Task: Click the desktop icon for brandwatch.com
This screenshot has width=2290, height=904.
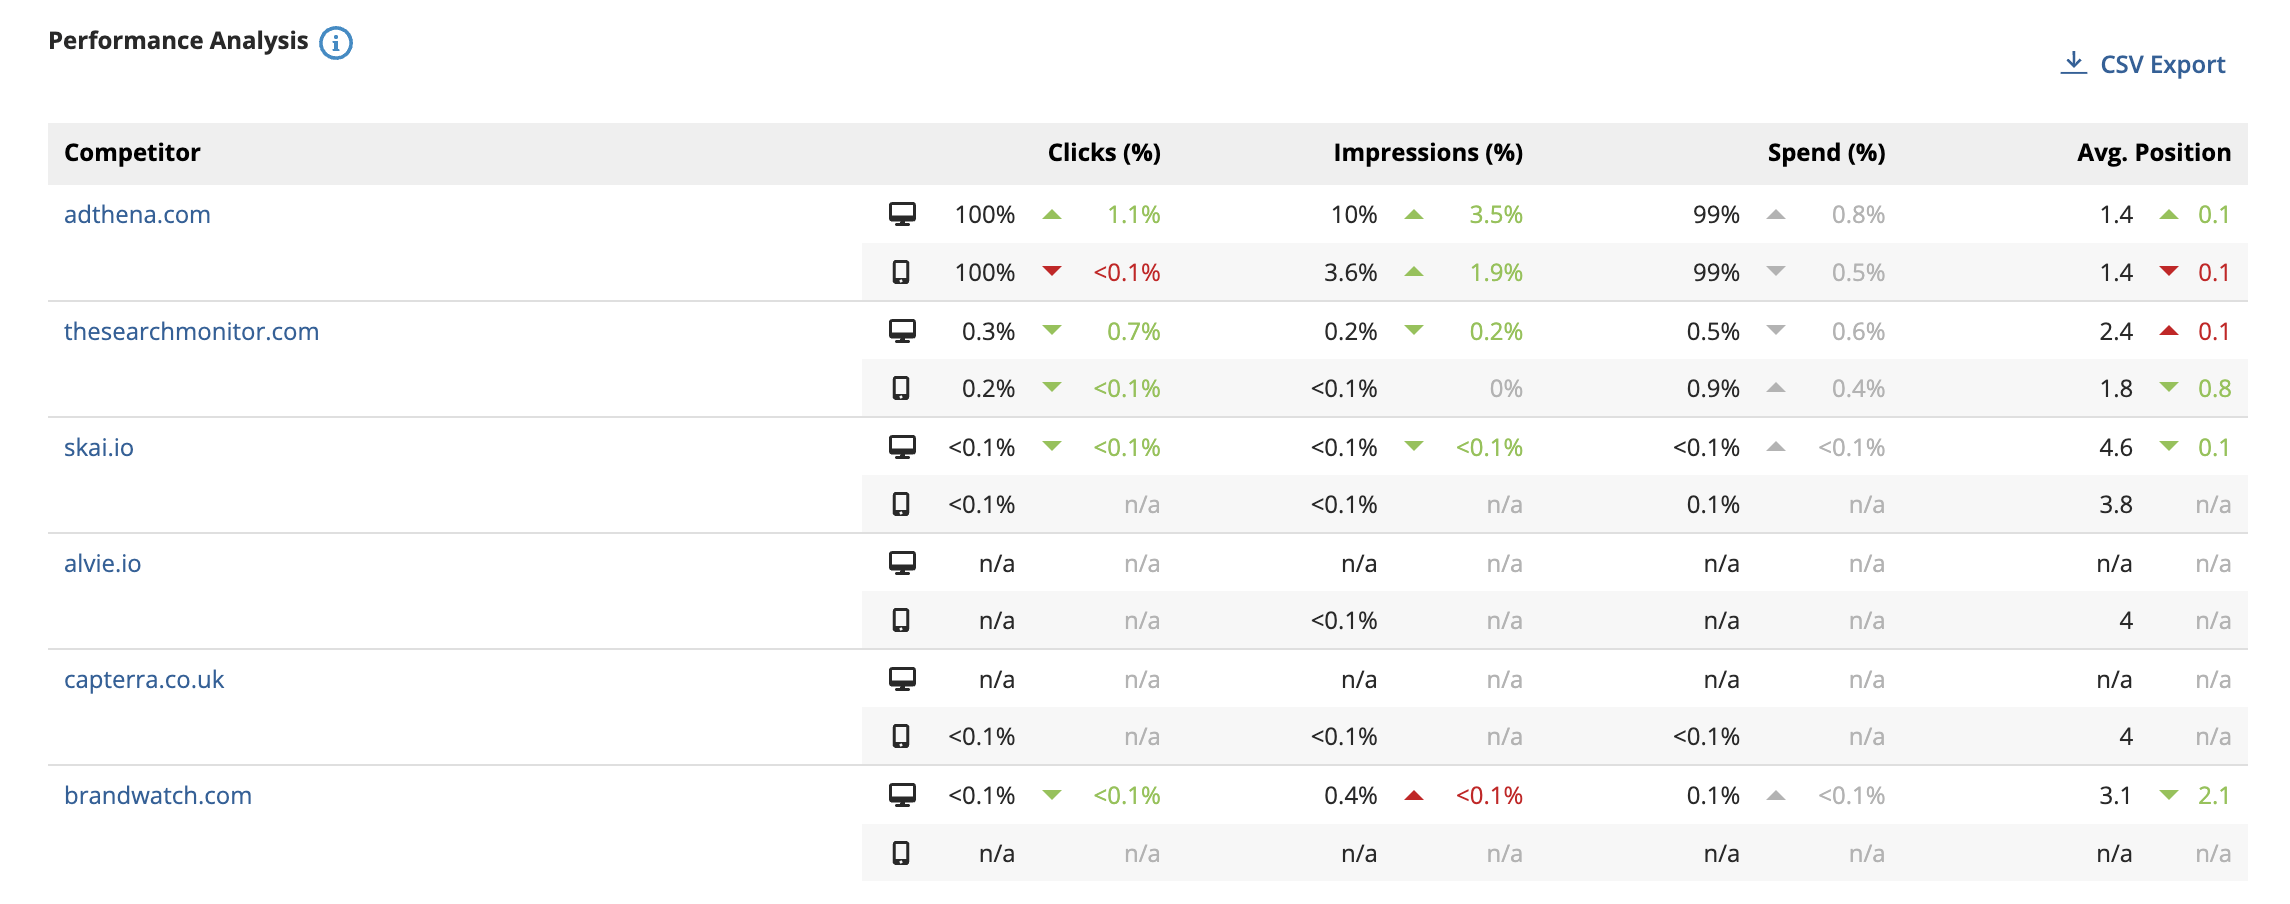Action: pos(902,795)
